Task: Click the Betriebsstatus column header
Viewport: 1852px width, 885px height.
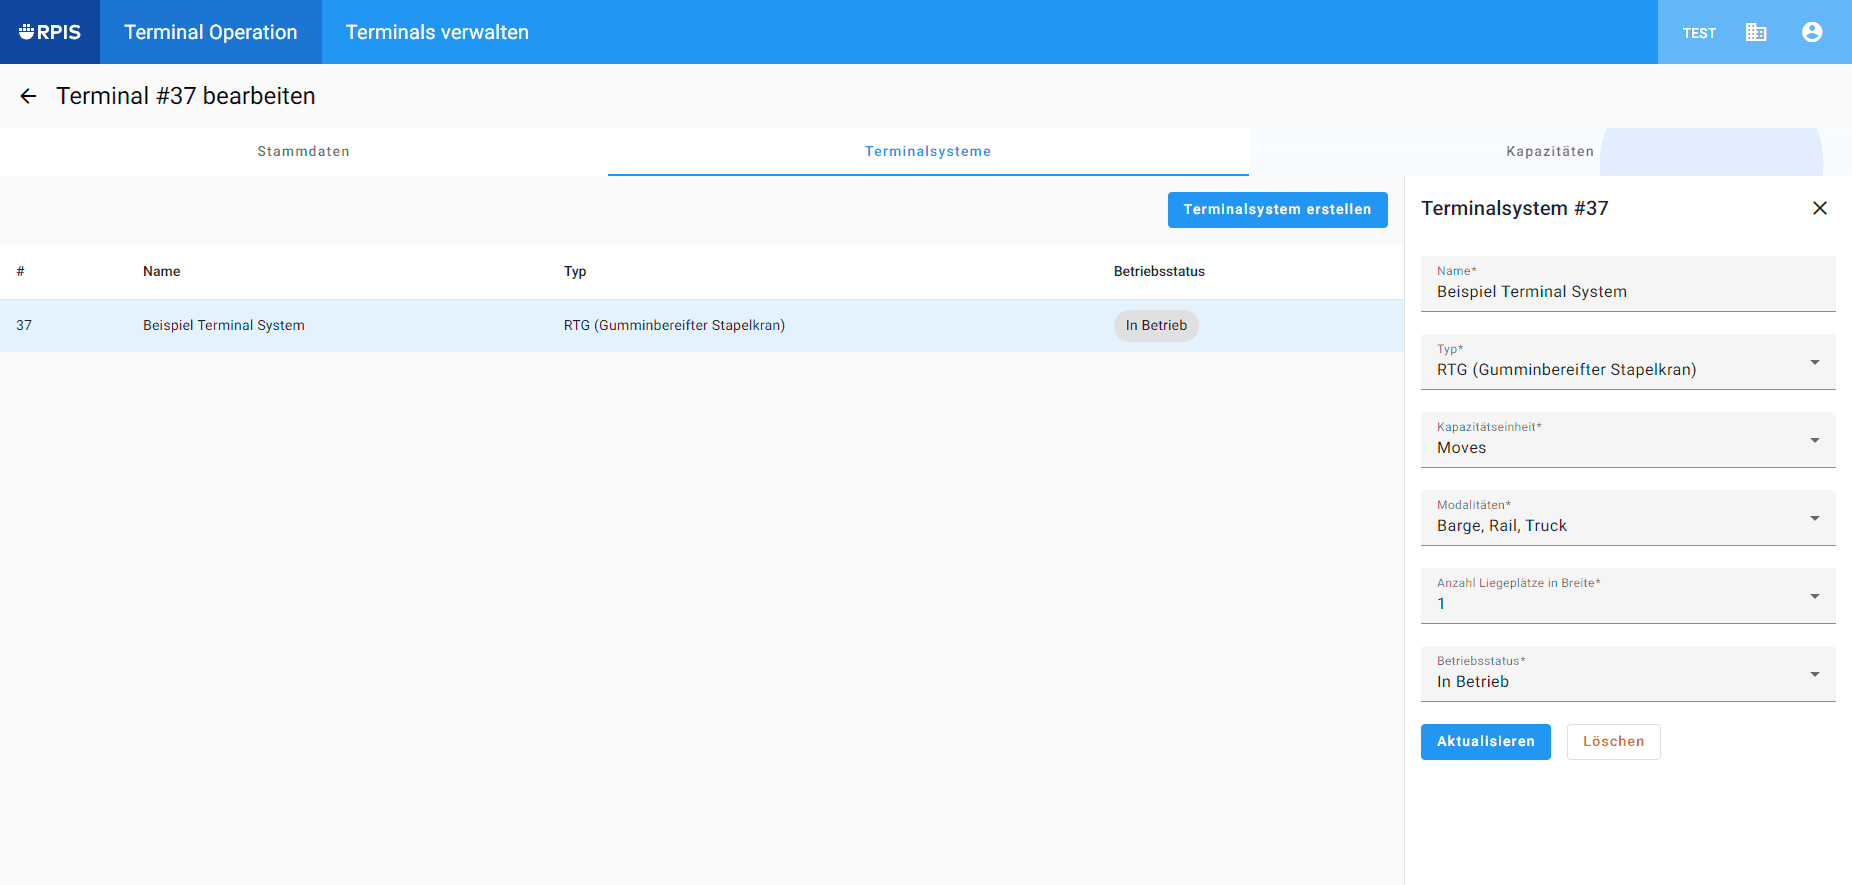Action: click(x=1159, y=272)
